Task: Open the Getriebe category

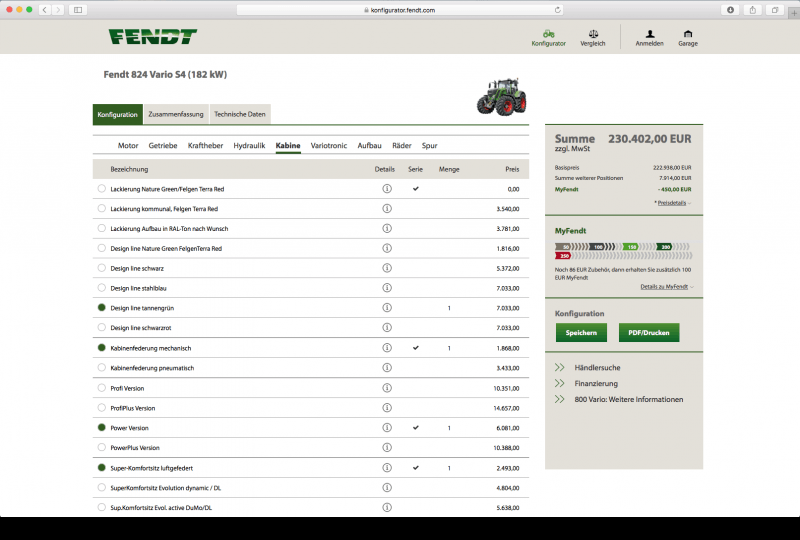Action: tap(163, 145)
